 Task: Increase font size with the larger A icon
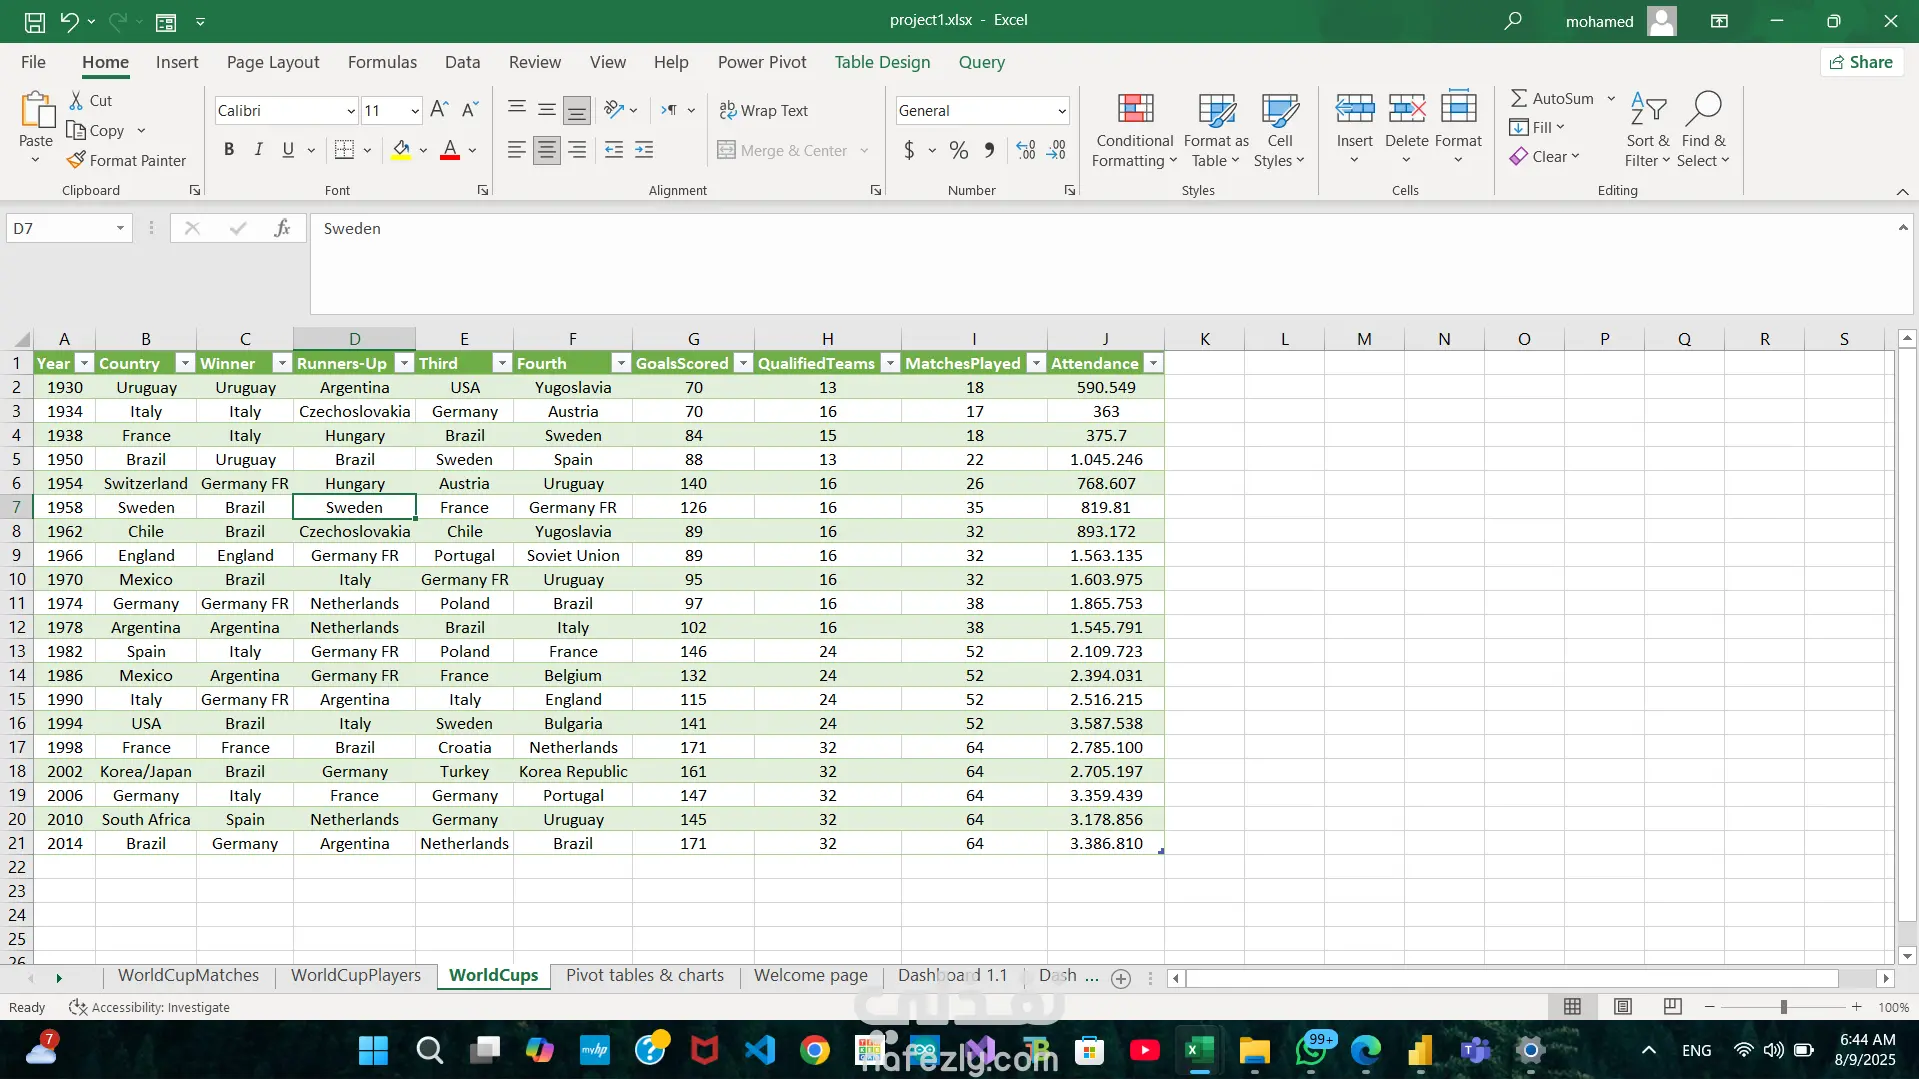(x=439, y=110)
